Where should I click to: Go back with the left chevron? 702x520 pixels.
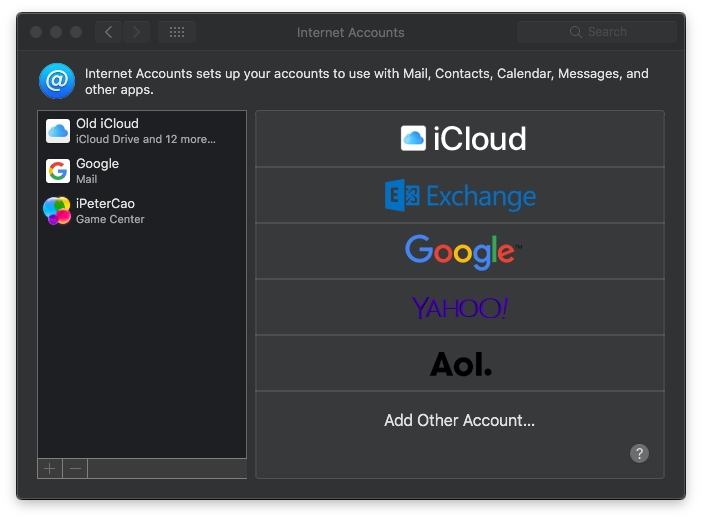[x=108, y=32]
